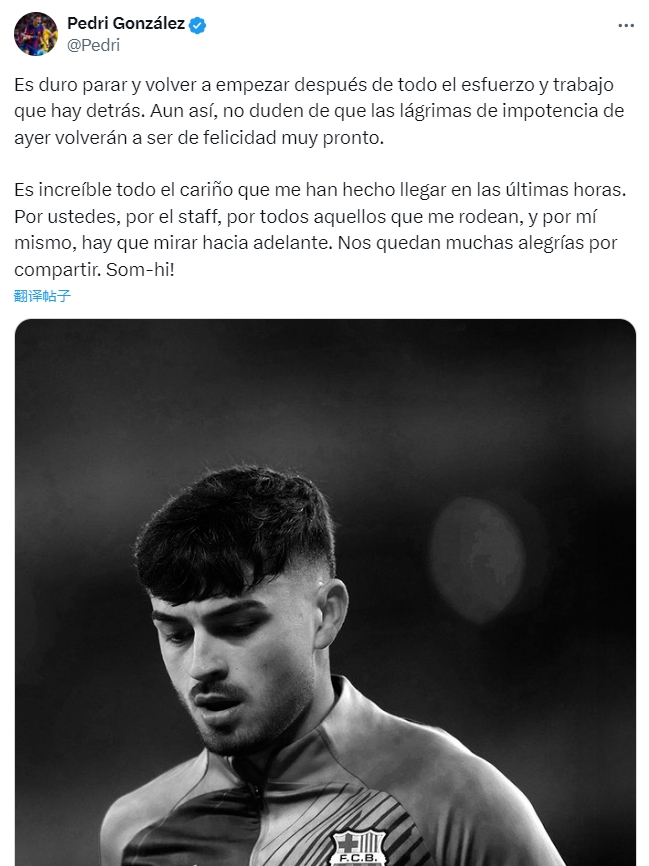
Task: Open the three-dot more options menu
Action: point(626,25)
